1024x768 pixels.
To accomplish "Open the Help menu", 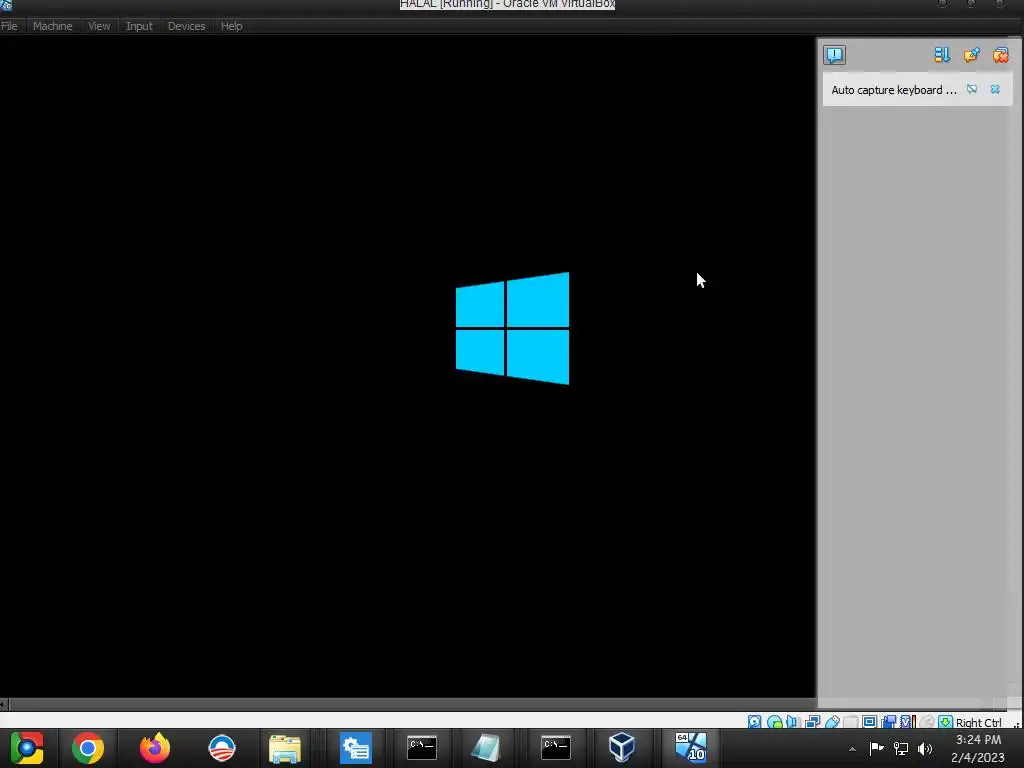I will (x=231, y=26).
